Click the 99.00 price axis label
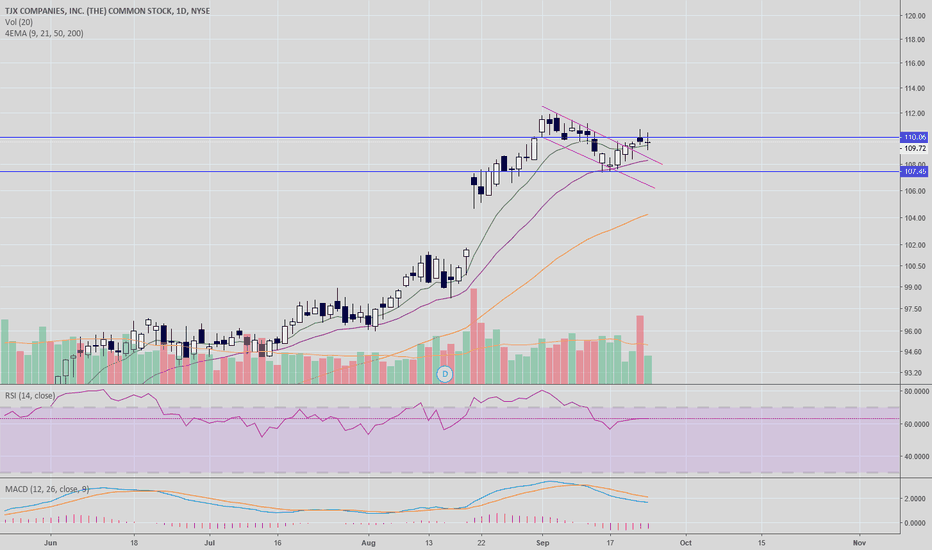This screenshot has width=932, height=550. tap(913, 287)
